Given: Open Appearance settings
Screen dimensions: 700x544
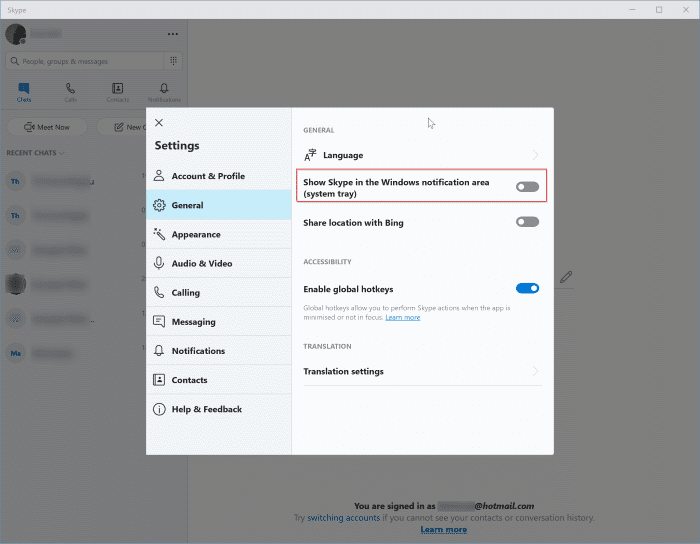Looking at the screenshot, I should coord(219,234).
